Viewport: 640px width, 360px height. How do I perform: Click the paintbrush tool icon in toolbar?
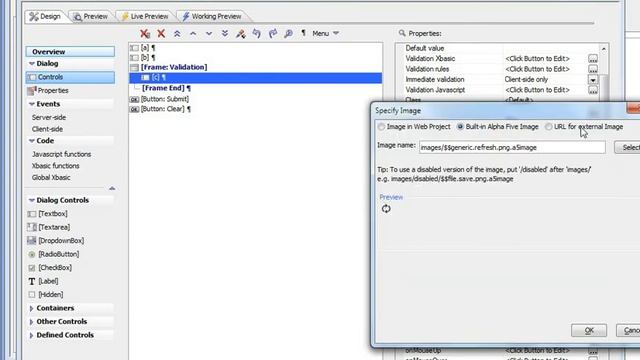(x=241, y=33)
